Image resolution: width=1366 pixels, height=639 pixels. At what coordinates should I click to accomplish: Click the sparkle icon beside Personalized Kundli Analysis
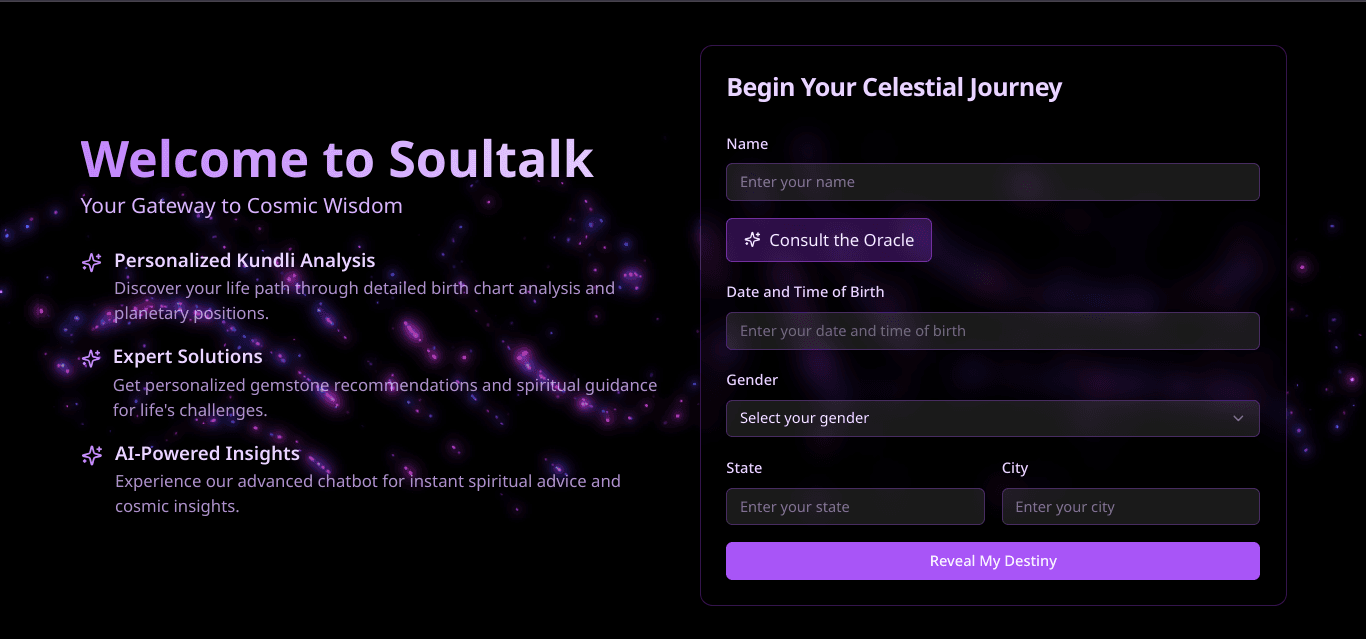pyautogui.click(x=91, y=262)
